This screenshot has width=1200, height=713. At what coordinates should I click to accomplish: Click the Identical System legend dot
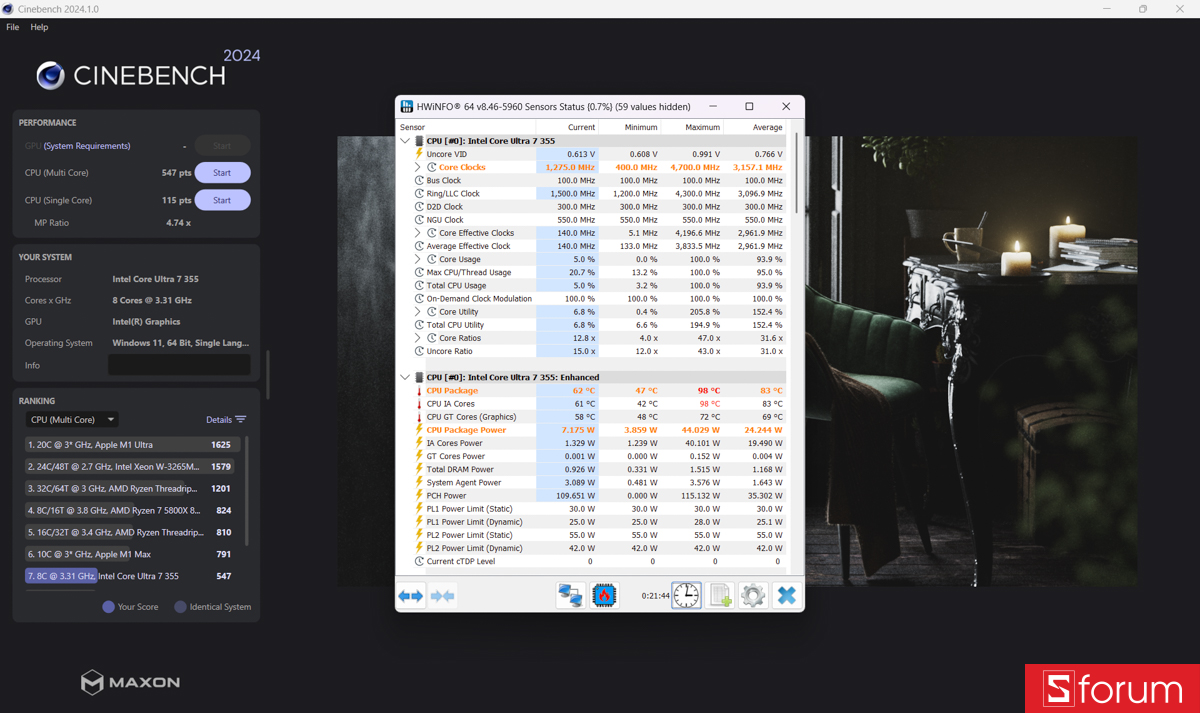(x=180, y=606)
